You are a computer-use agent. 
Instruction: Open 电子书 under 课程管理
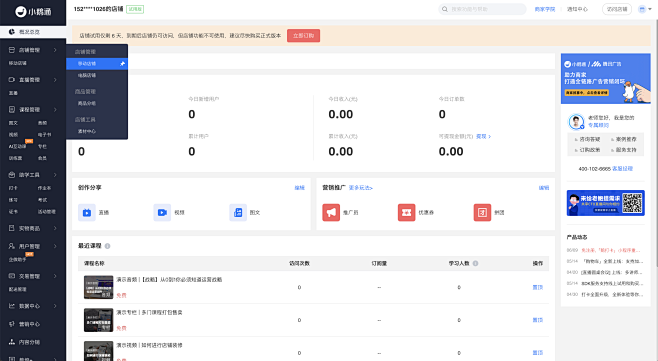[44, 135]
